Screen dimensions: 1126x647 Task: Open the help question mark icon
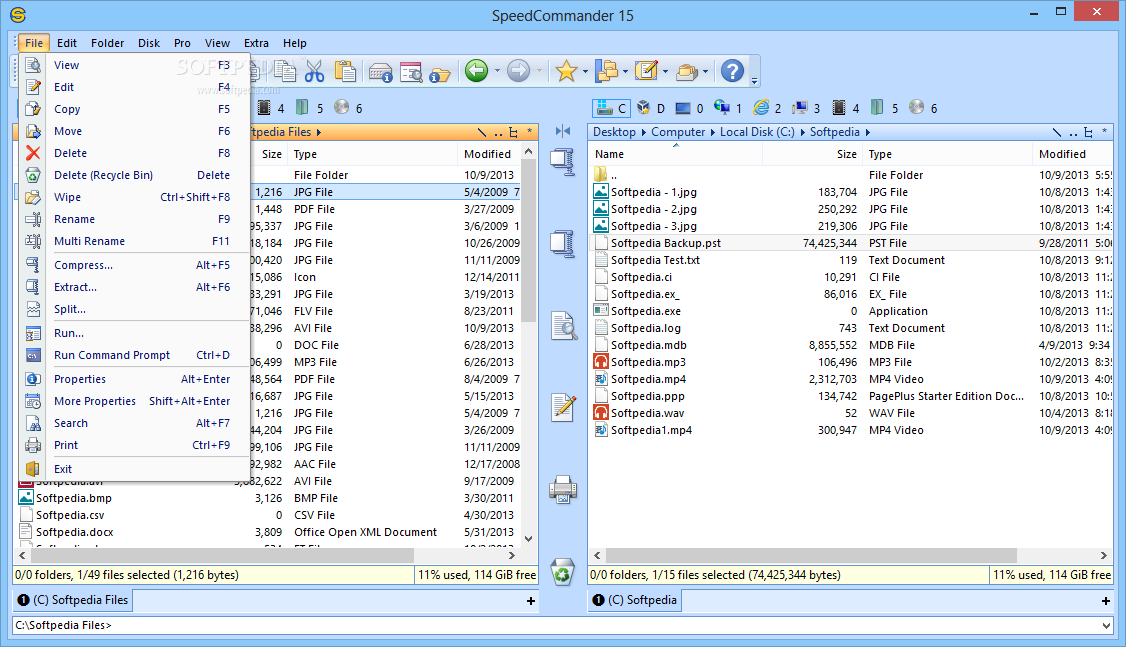(x=732, y=71)
